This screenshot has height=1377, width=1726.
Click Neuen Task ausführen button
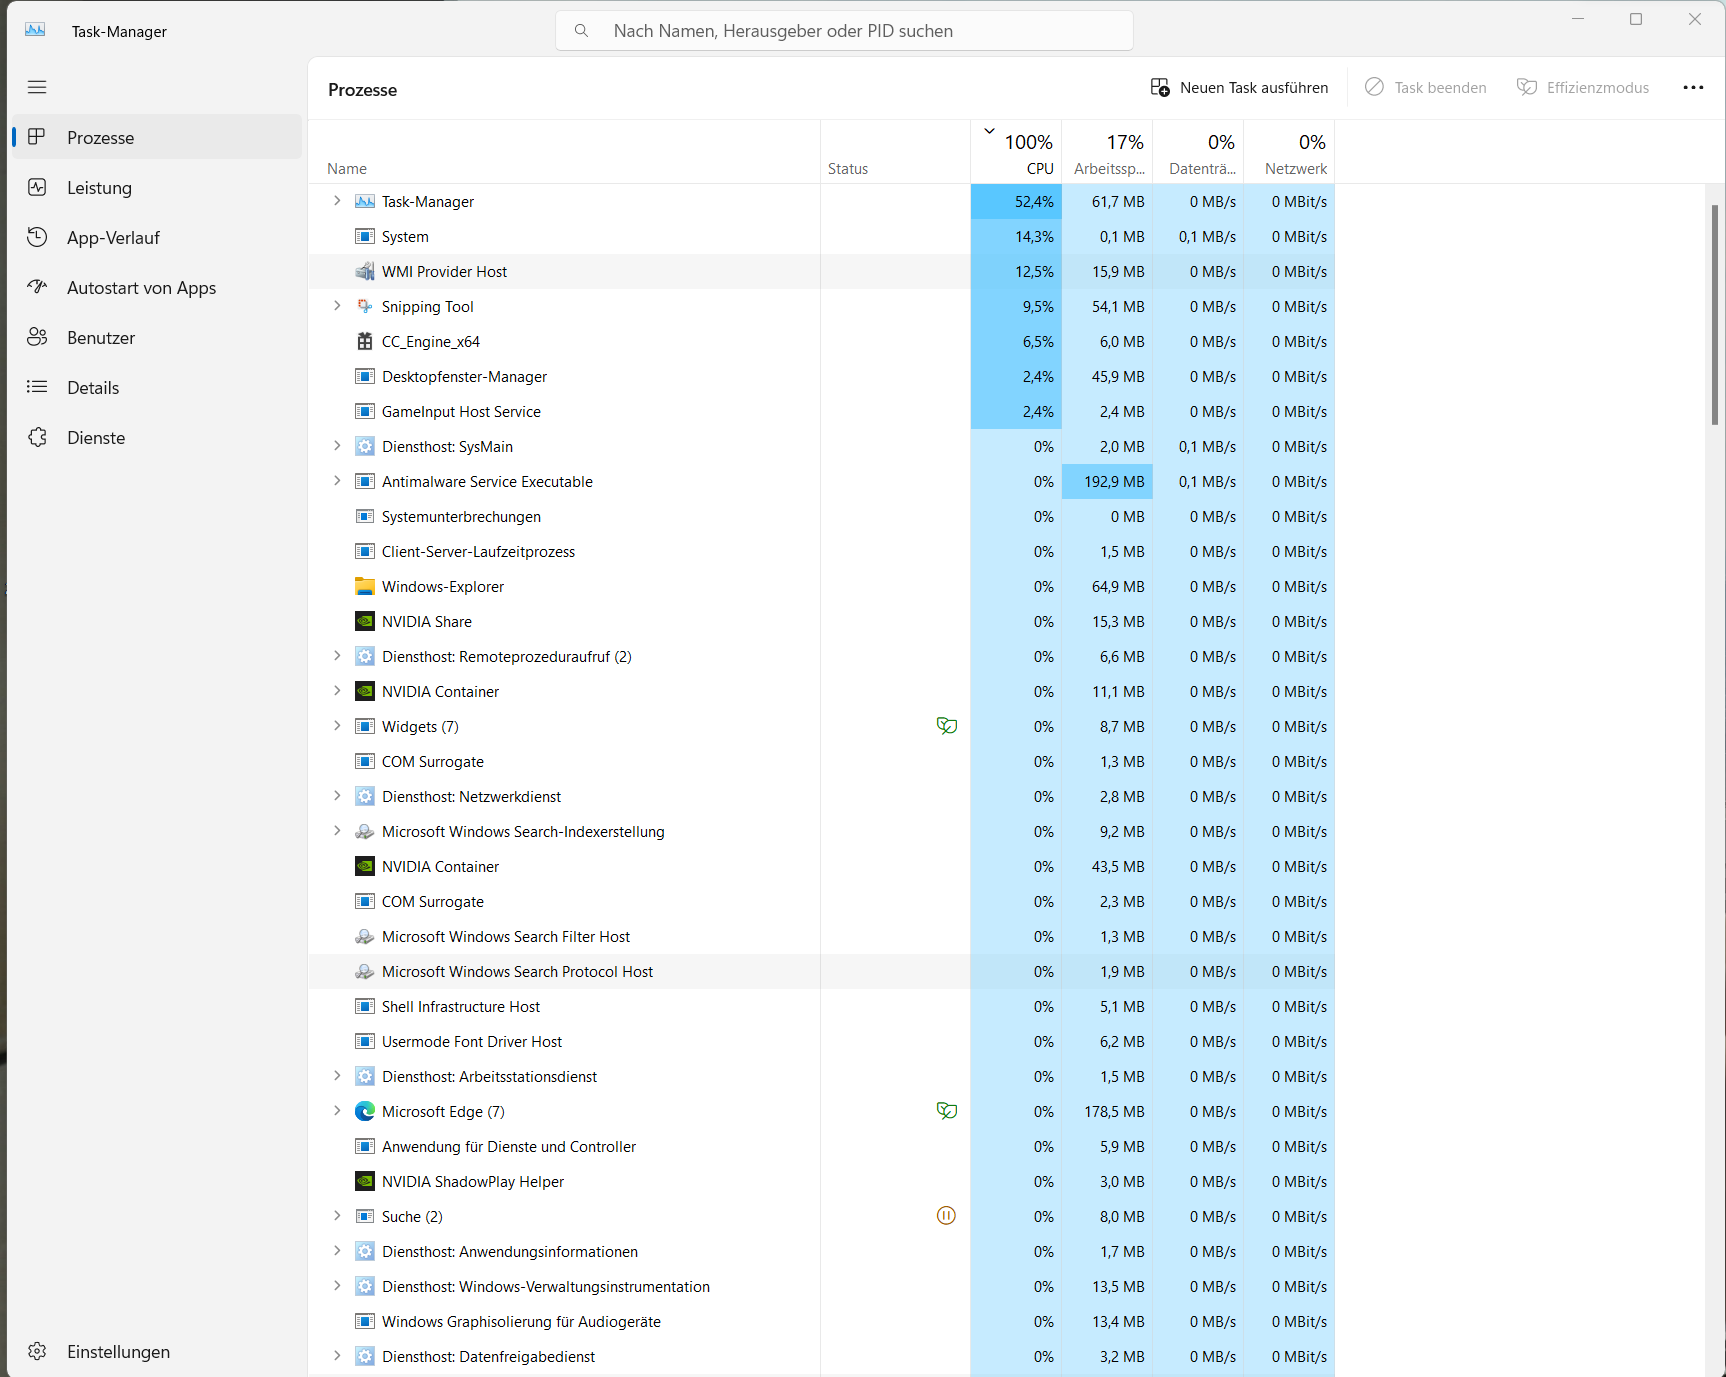tap(1239, 87)
